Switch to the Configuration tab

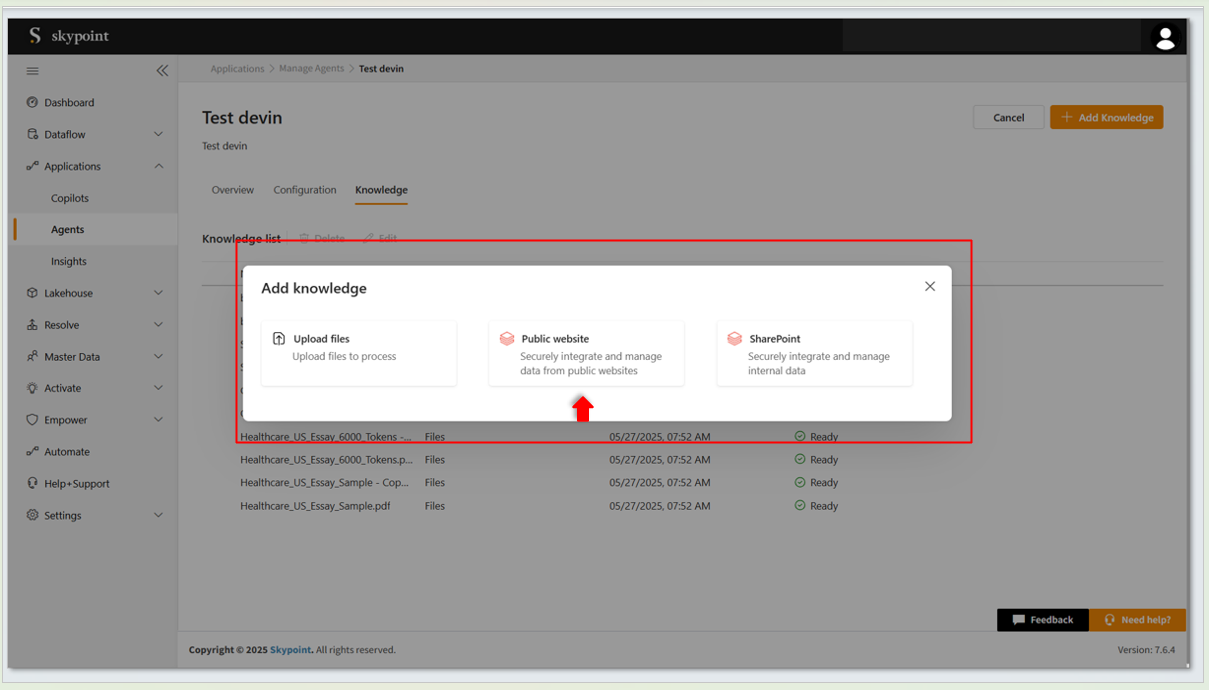[x=305, y=190]
